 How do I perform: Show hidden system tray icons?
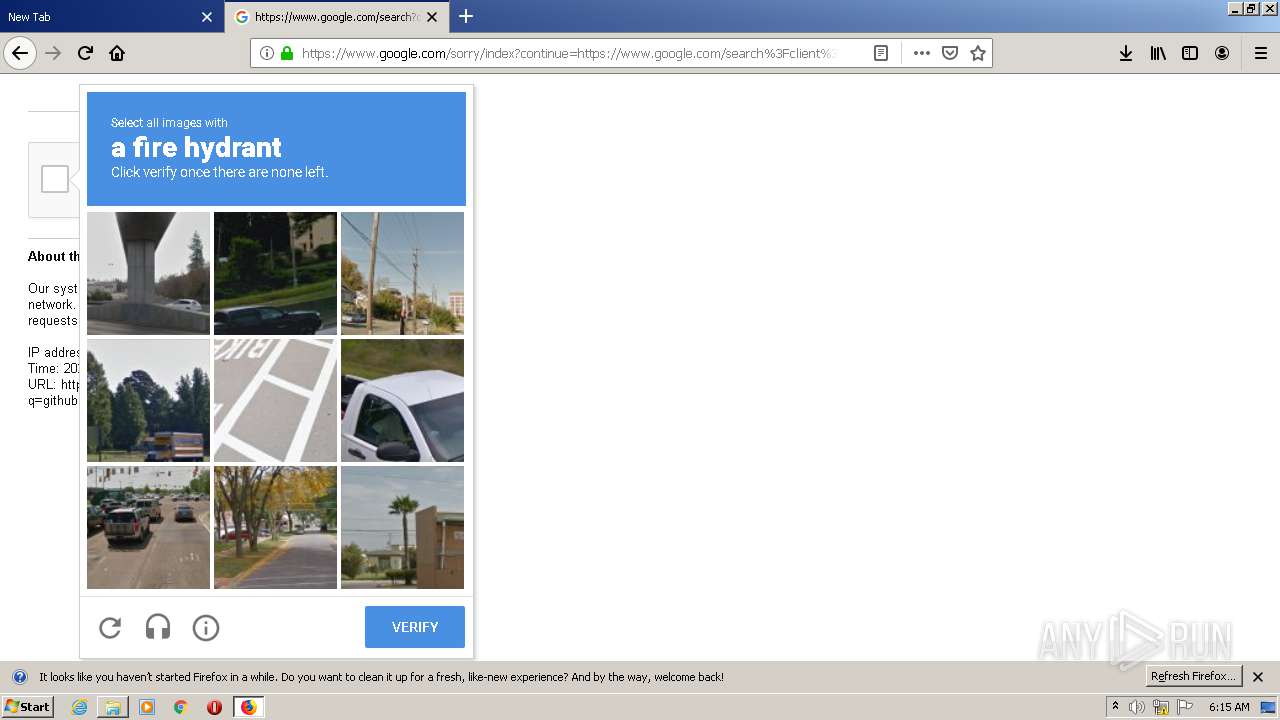[1115, 706]
